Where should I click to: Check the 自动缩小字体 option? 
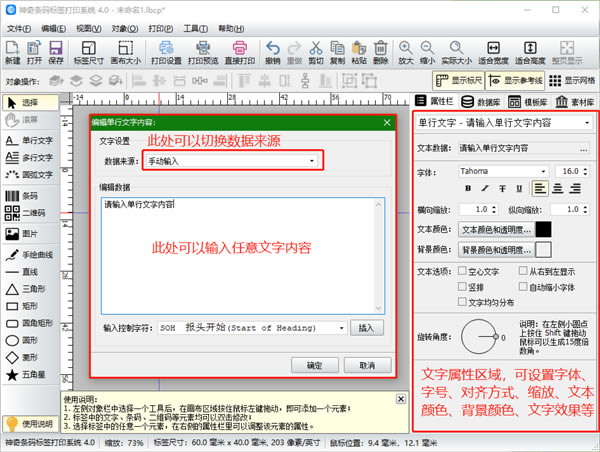[x=522, y=286]
